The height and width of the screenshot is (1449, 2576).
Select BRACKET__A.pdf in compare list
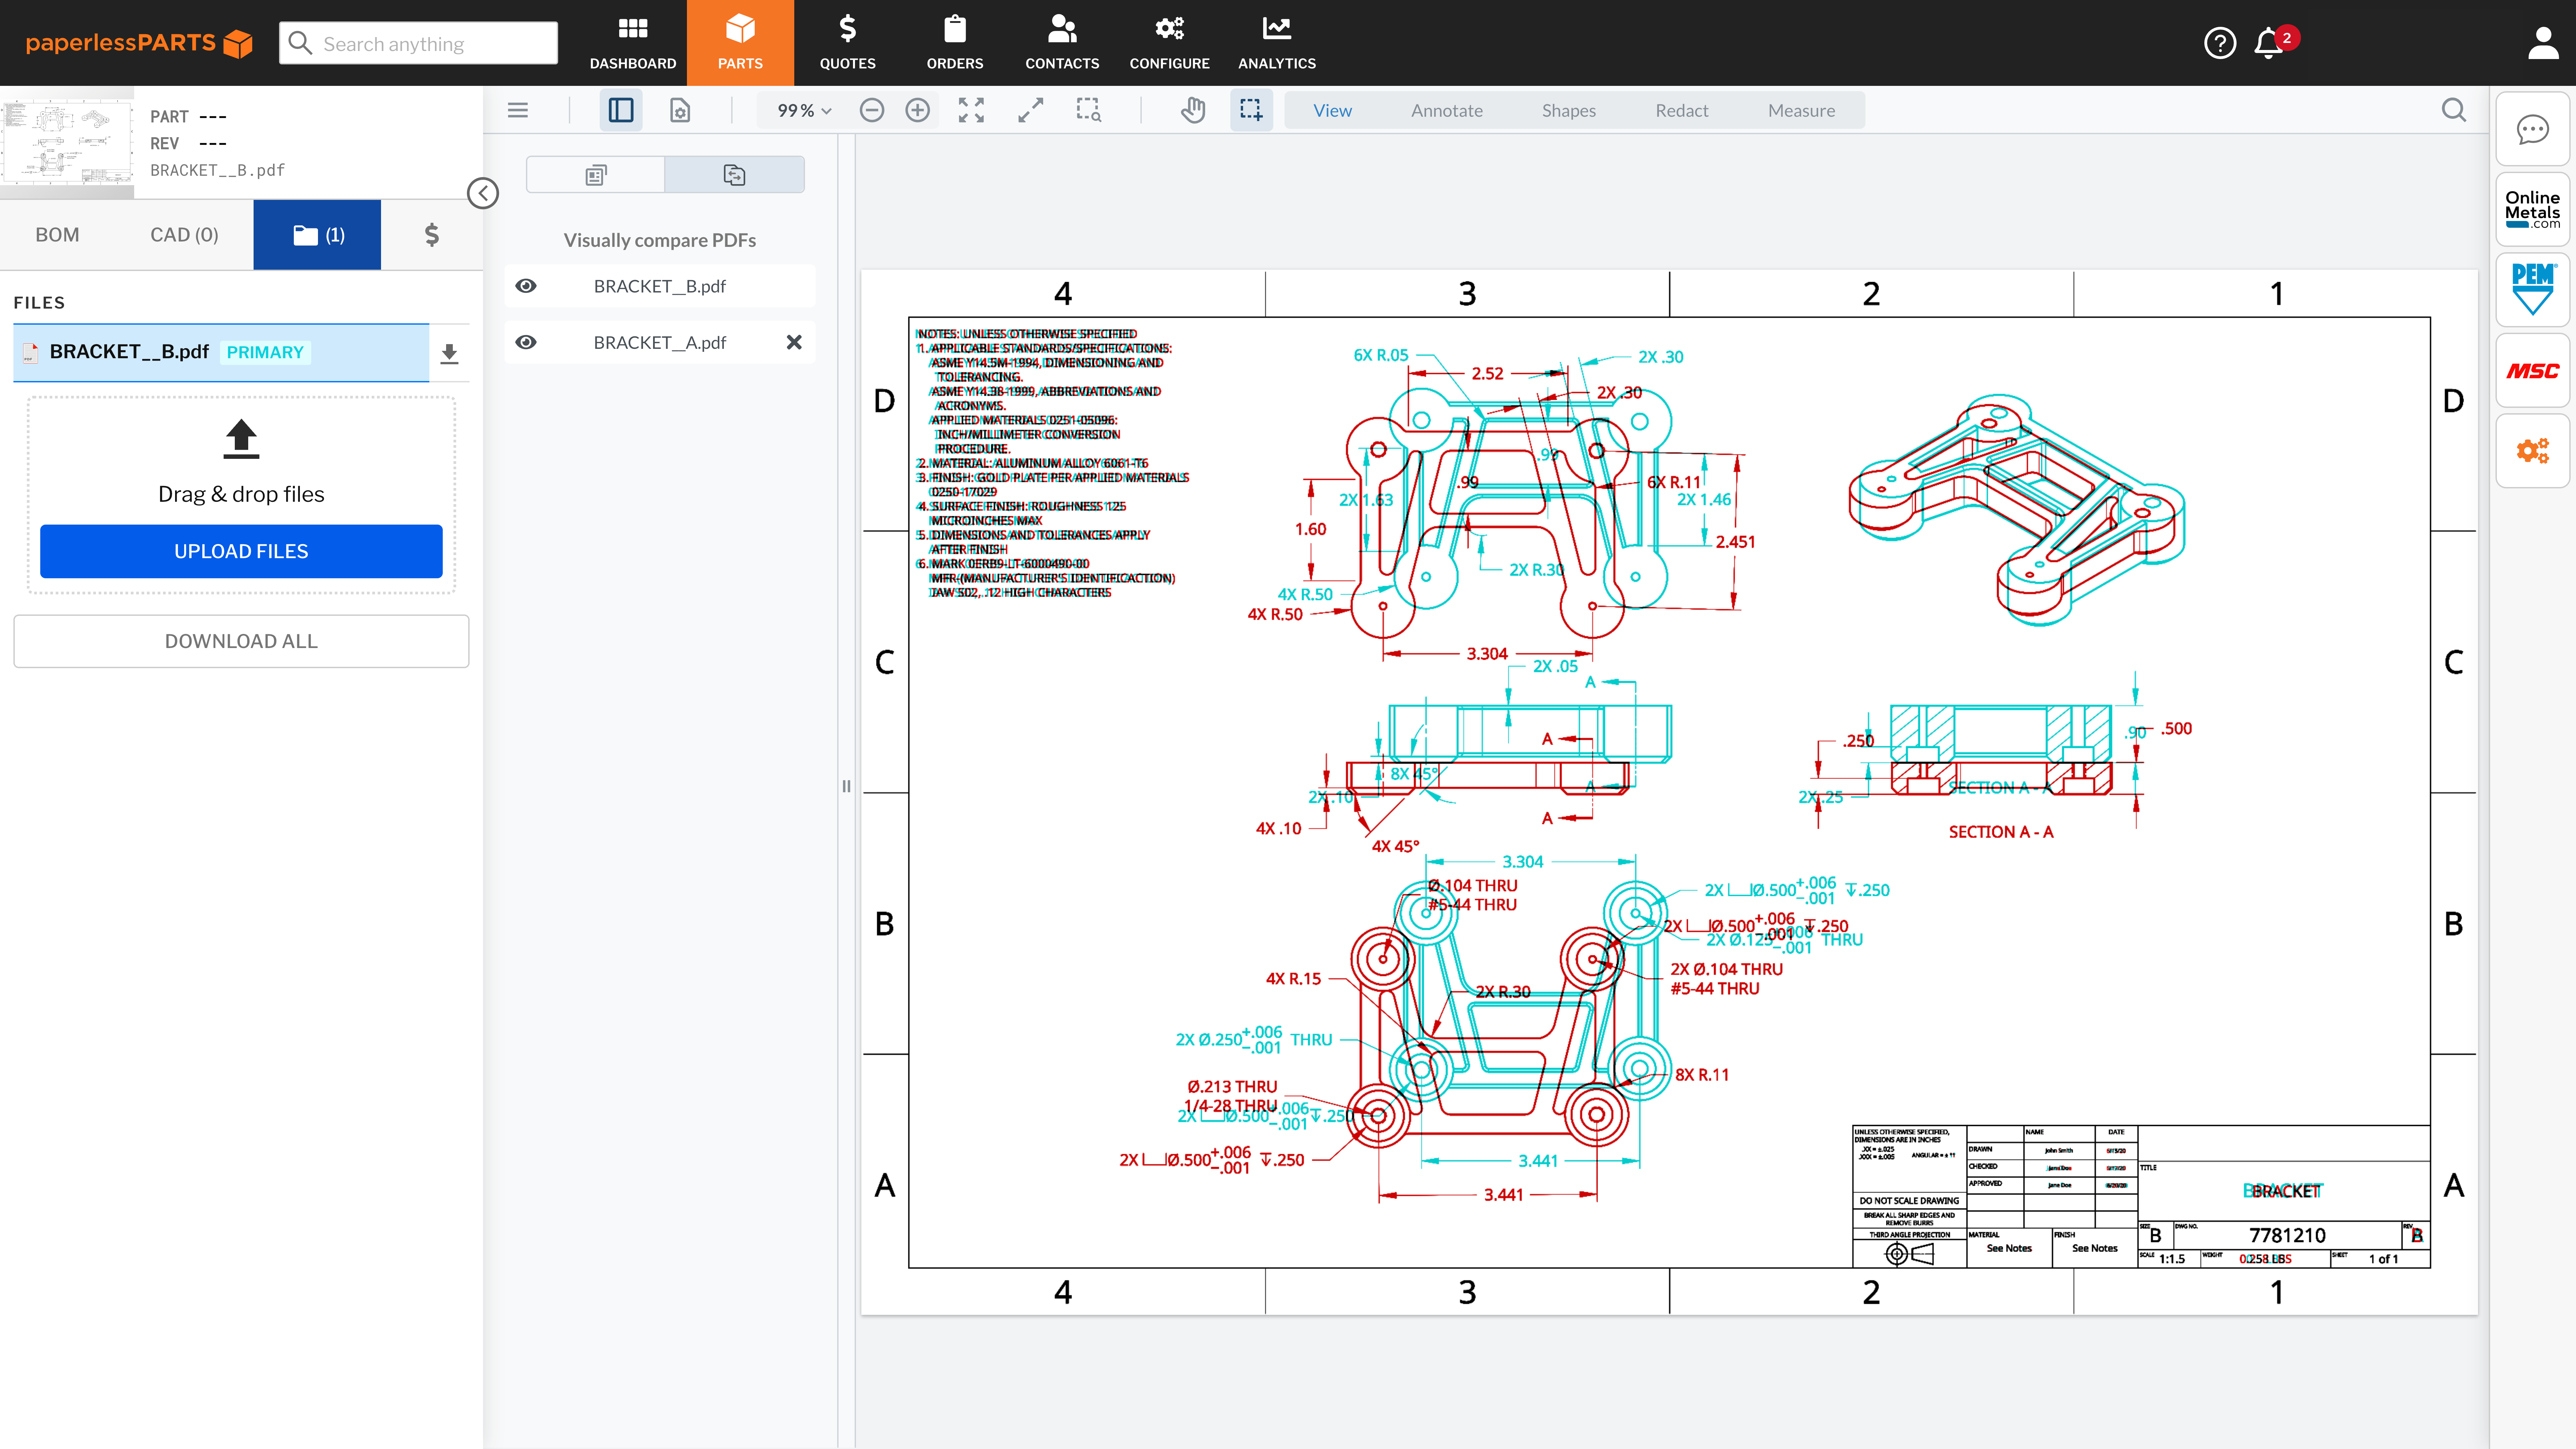click(x=660, y=342)
